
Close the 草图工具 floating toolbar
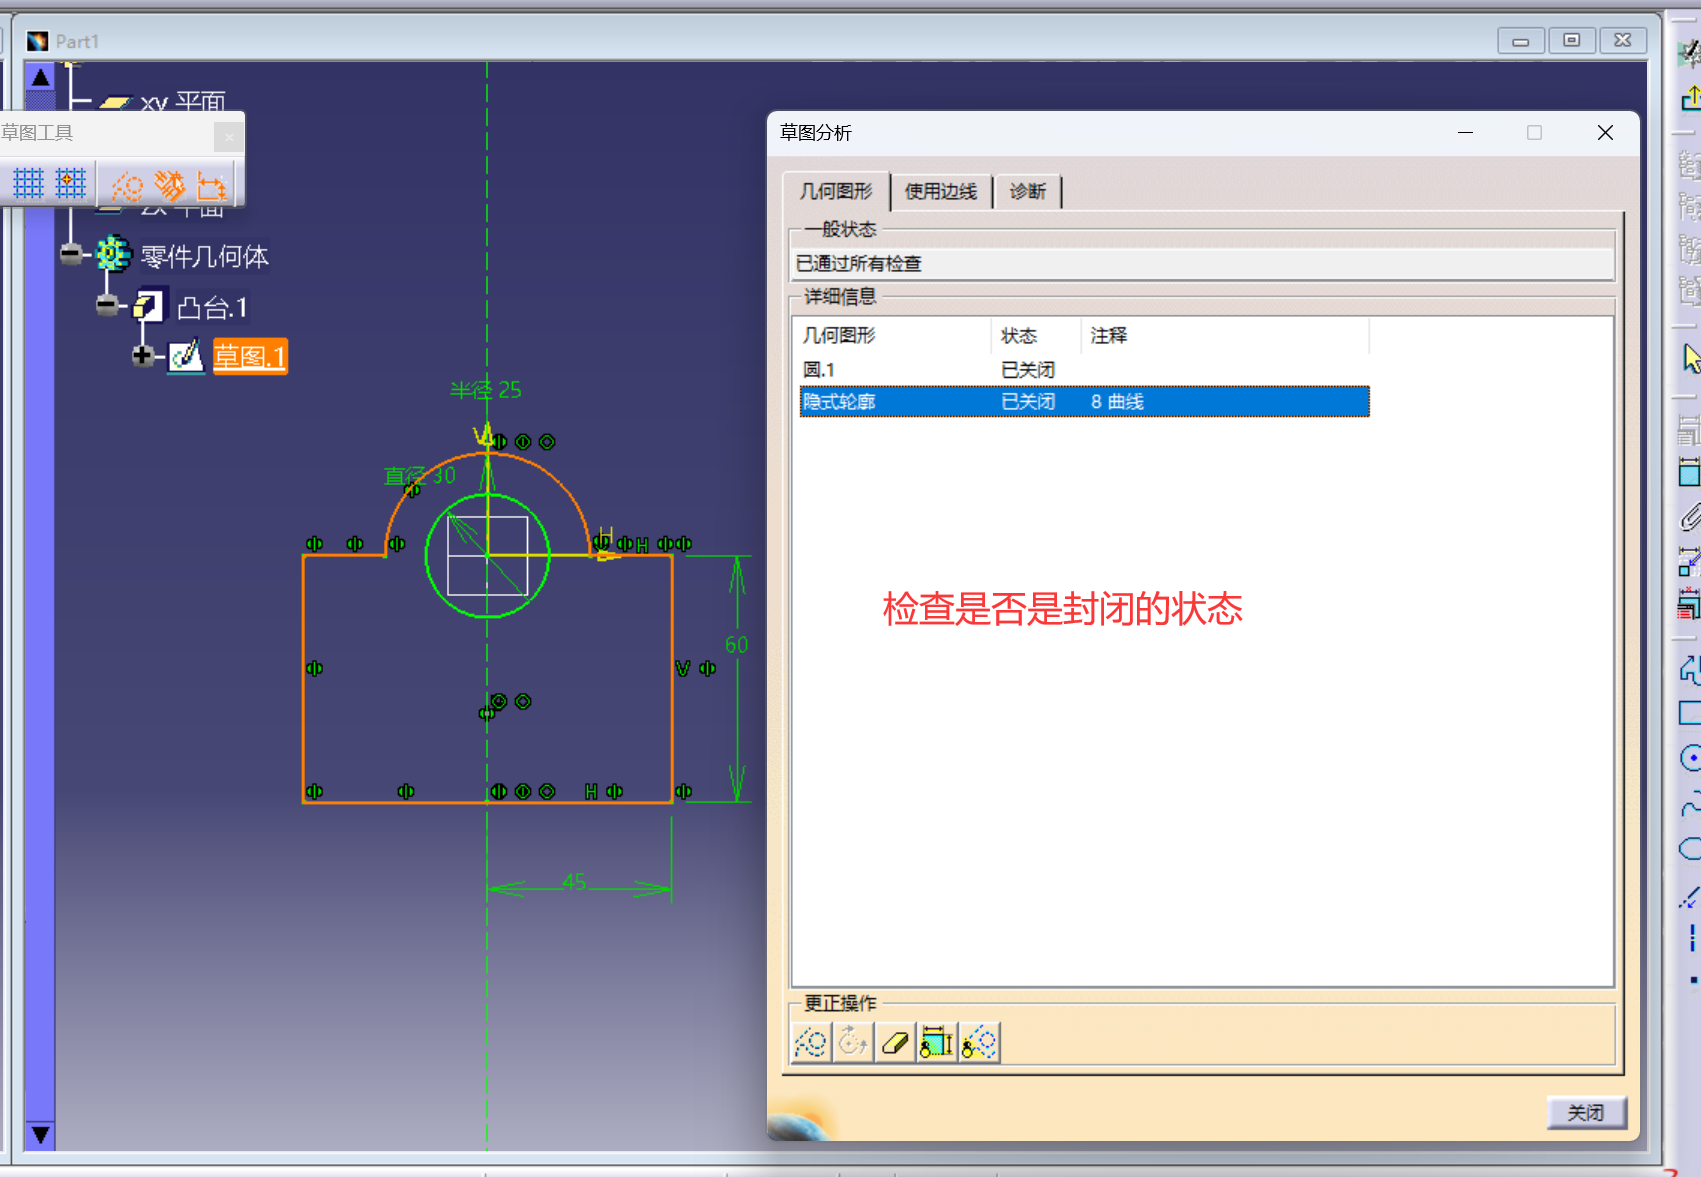pyautogui.click(x=229, y=136)
